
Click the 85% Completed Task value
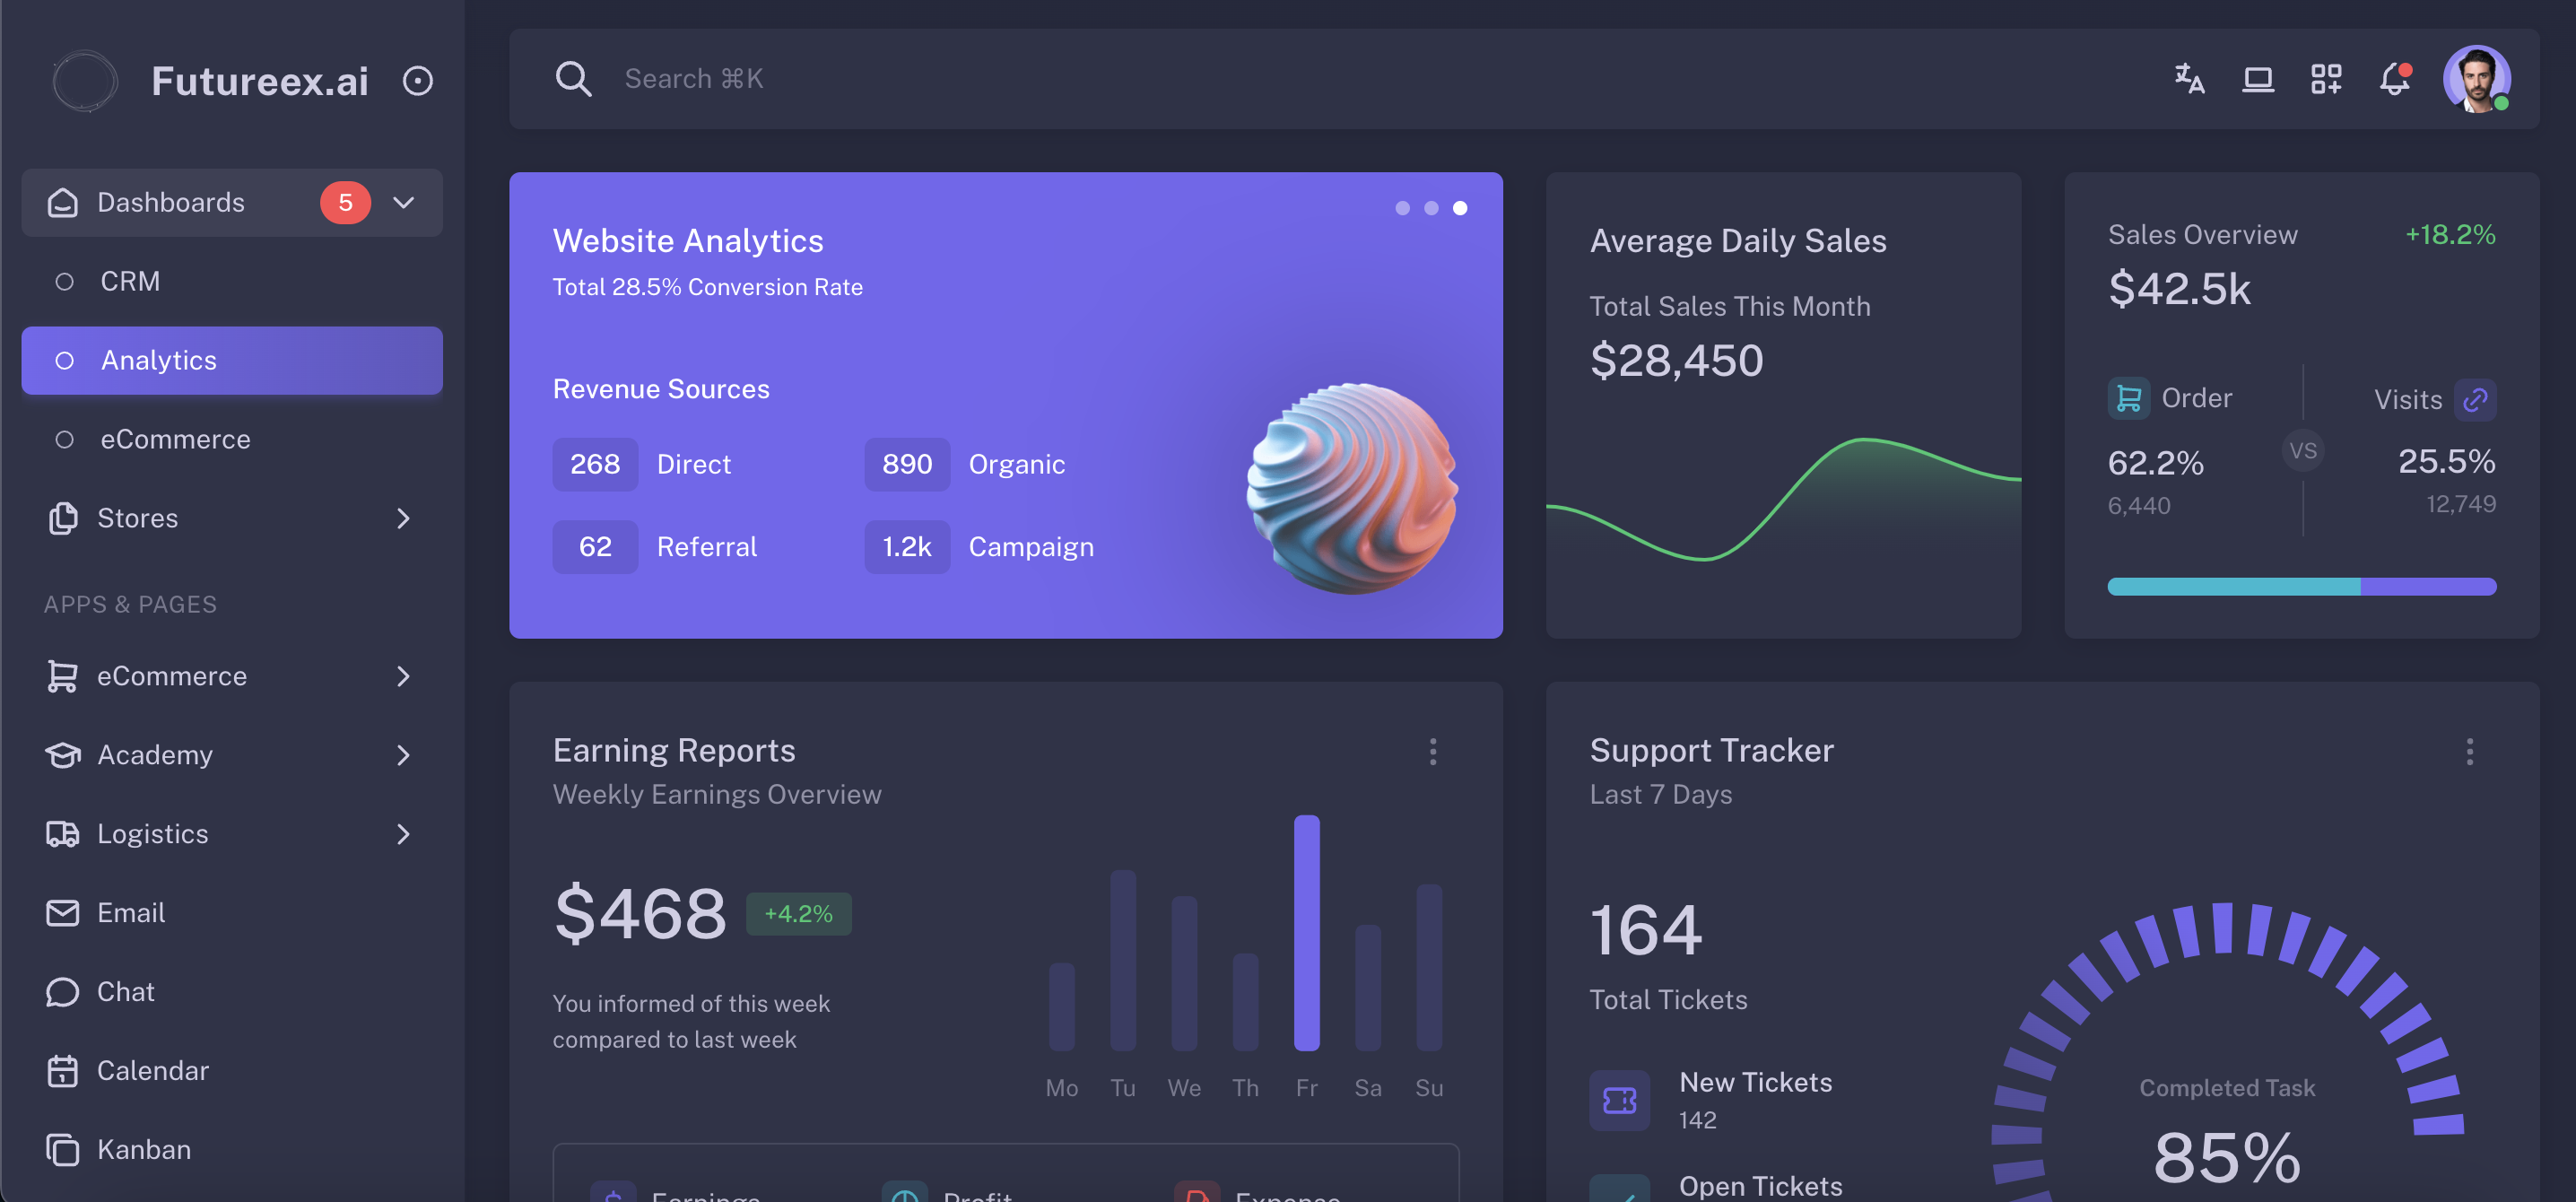point(2227,1157)
